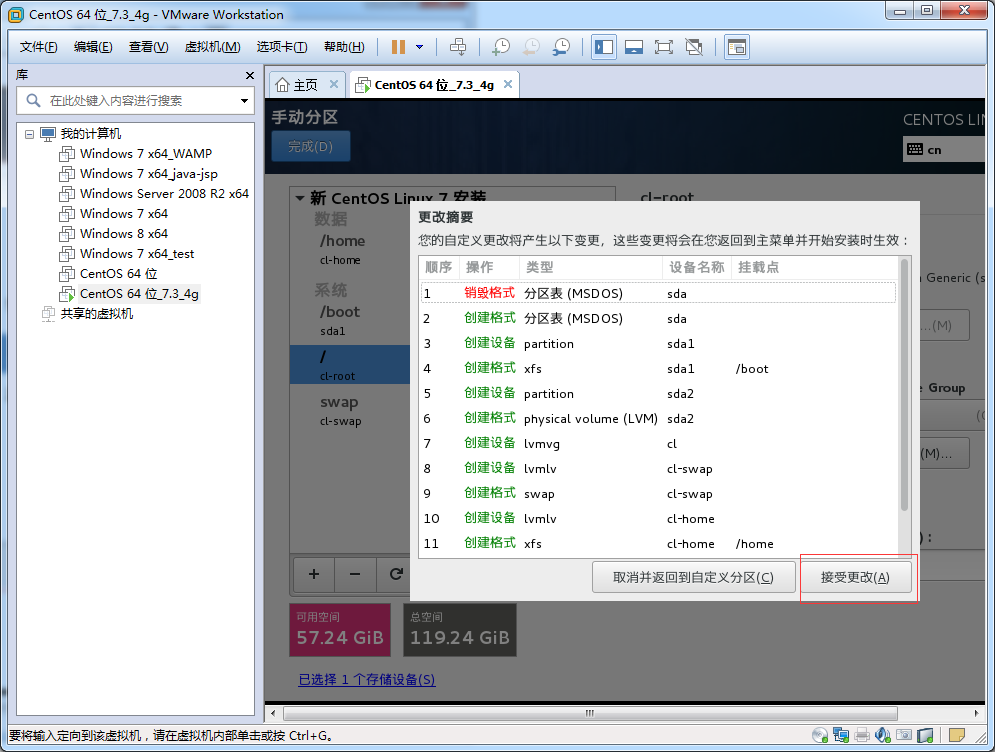Screen dimensions: 995x752
Task: Select row 1 销毁格式 in change summary
Action: [x=658, y=293]
